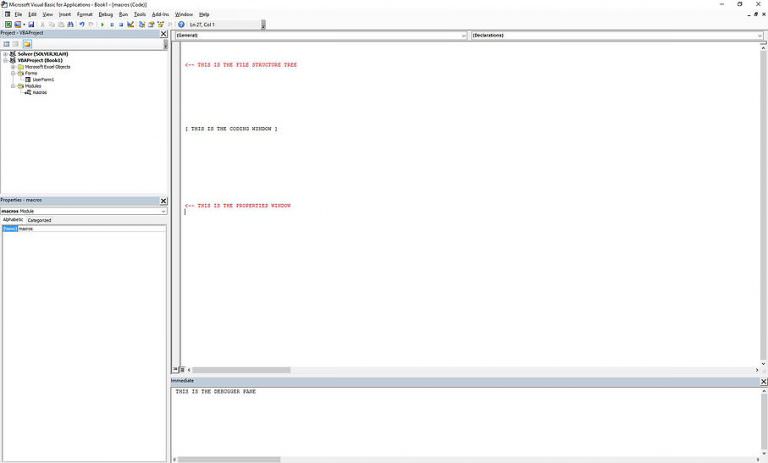Image resolution: width=768 pixels, height=463 pixels.
Task: Open the (Declarations) procedure dropdown
Action: pos(760,35)
